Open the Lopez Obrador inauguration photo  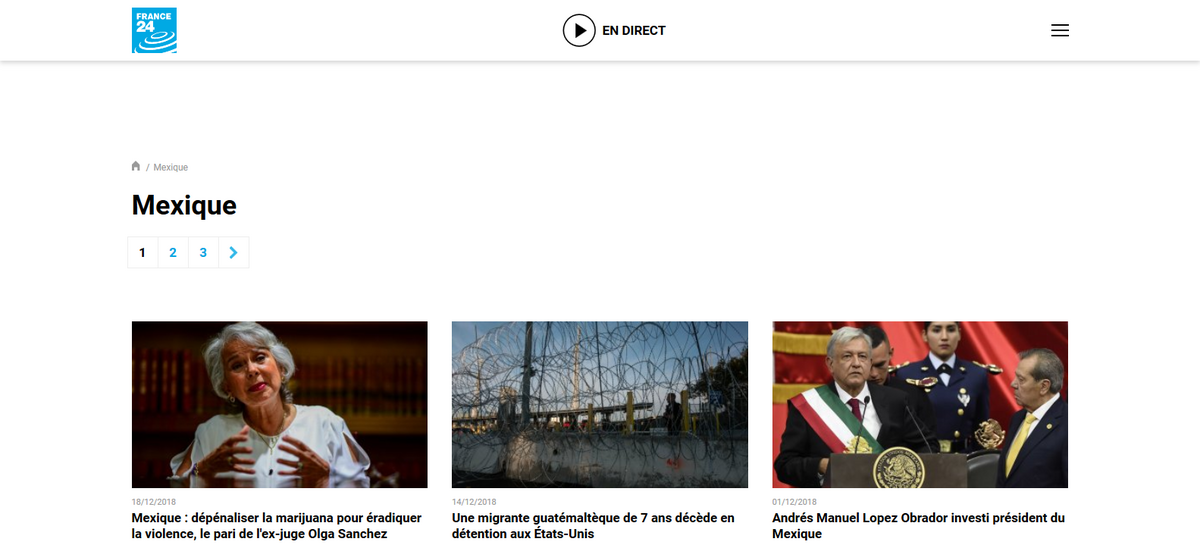click(920, 404)
